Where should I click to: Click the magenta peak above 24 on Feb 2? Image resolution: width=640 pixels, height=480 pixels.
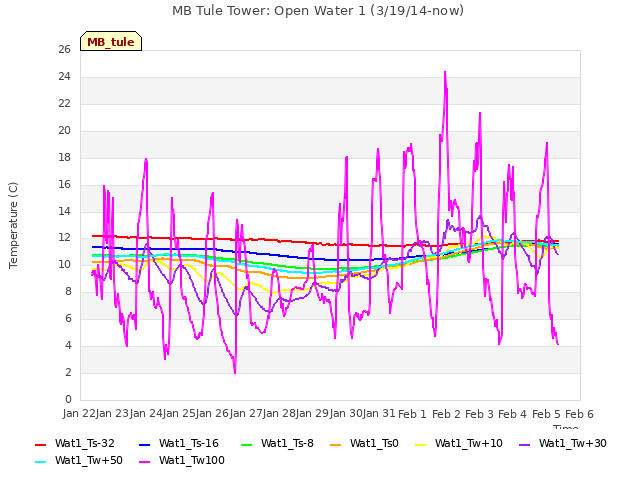[445, 73]
